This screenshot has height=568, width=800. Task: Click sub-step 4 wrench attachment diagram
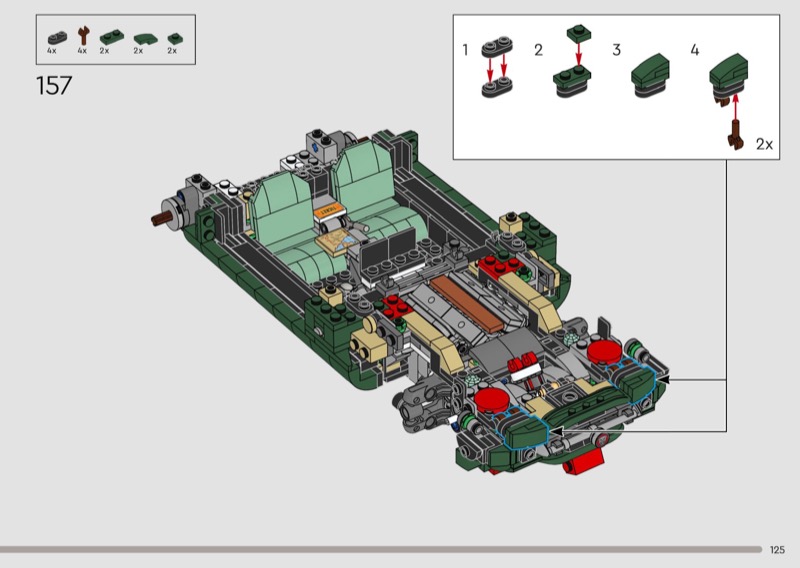(x=729, y=101)
